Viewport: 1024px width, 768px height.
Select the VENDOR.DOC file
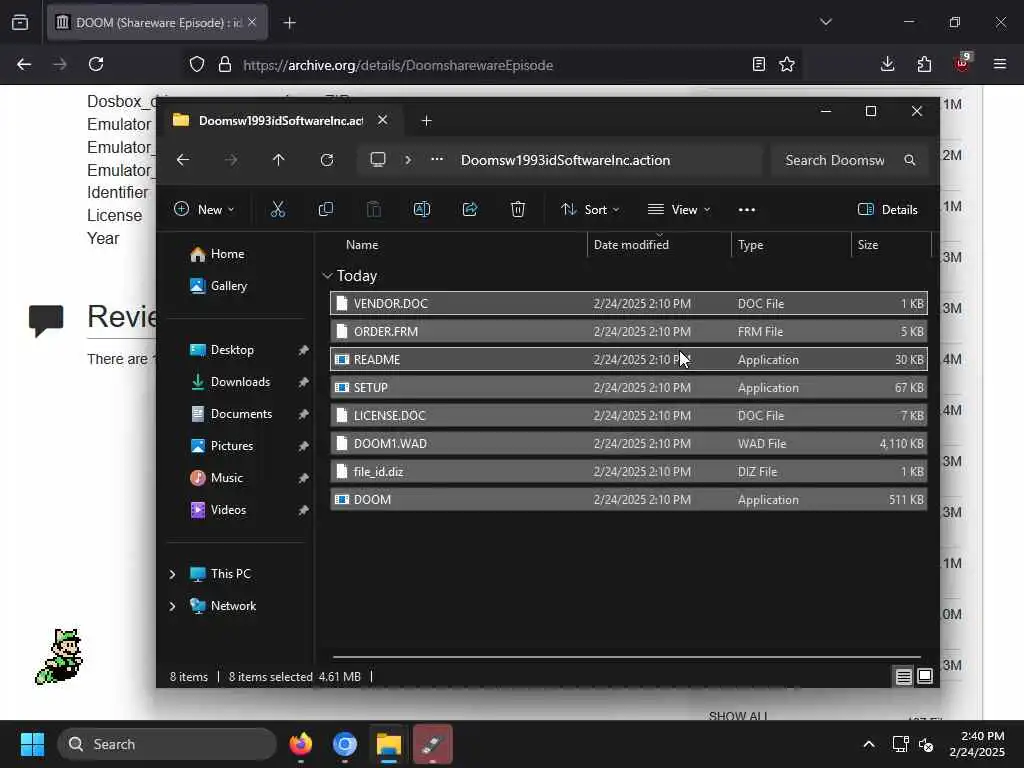click(628, 304)
